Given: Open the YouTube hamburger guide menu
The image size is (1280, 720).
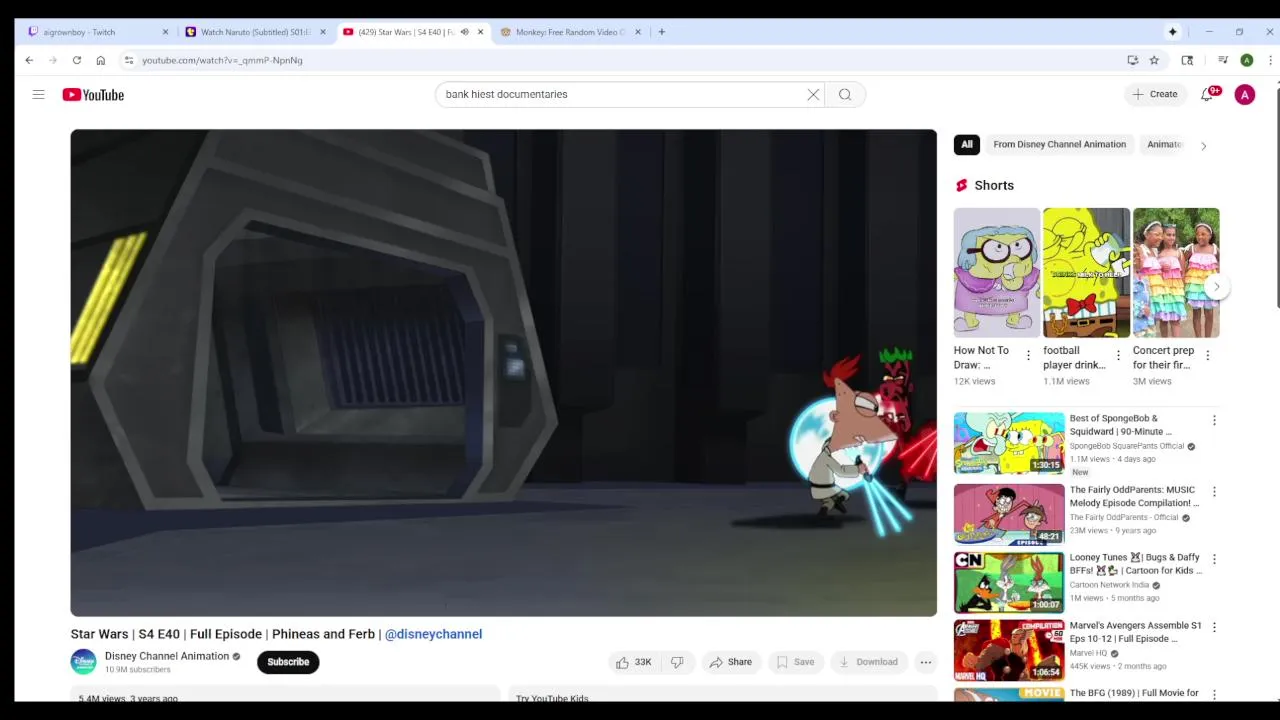Looking at the screenshot, I should [38, 95].
